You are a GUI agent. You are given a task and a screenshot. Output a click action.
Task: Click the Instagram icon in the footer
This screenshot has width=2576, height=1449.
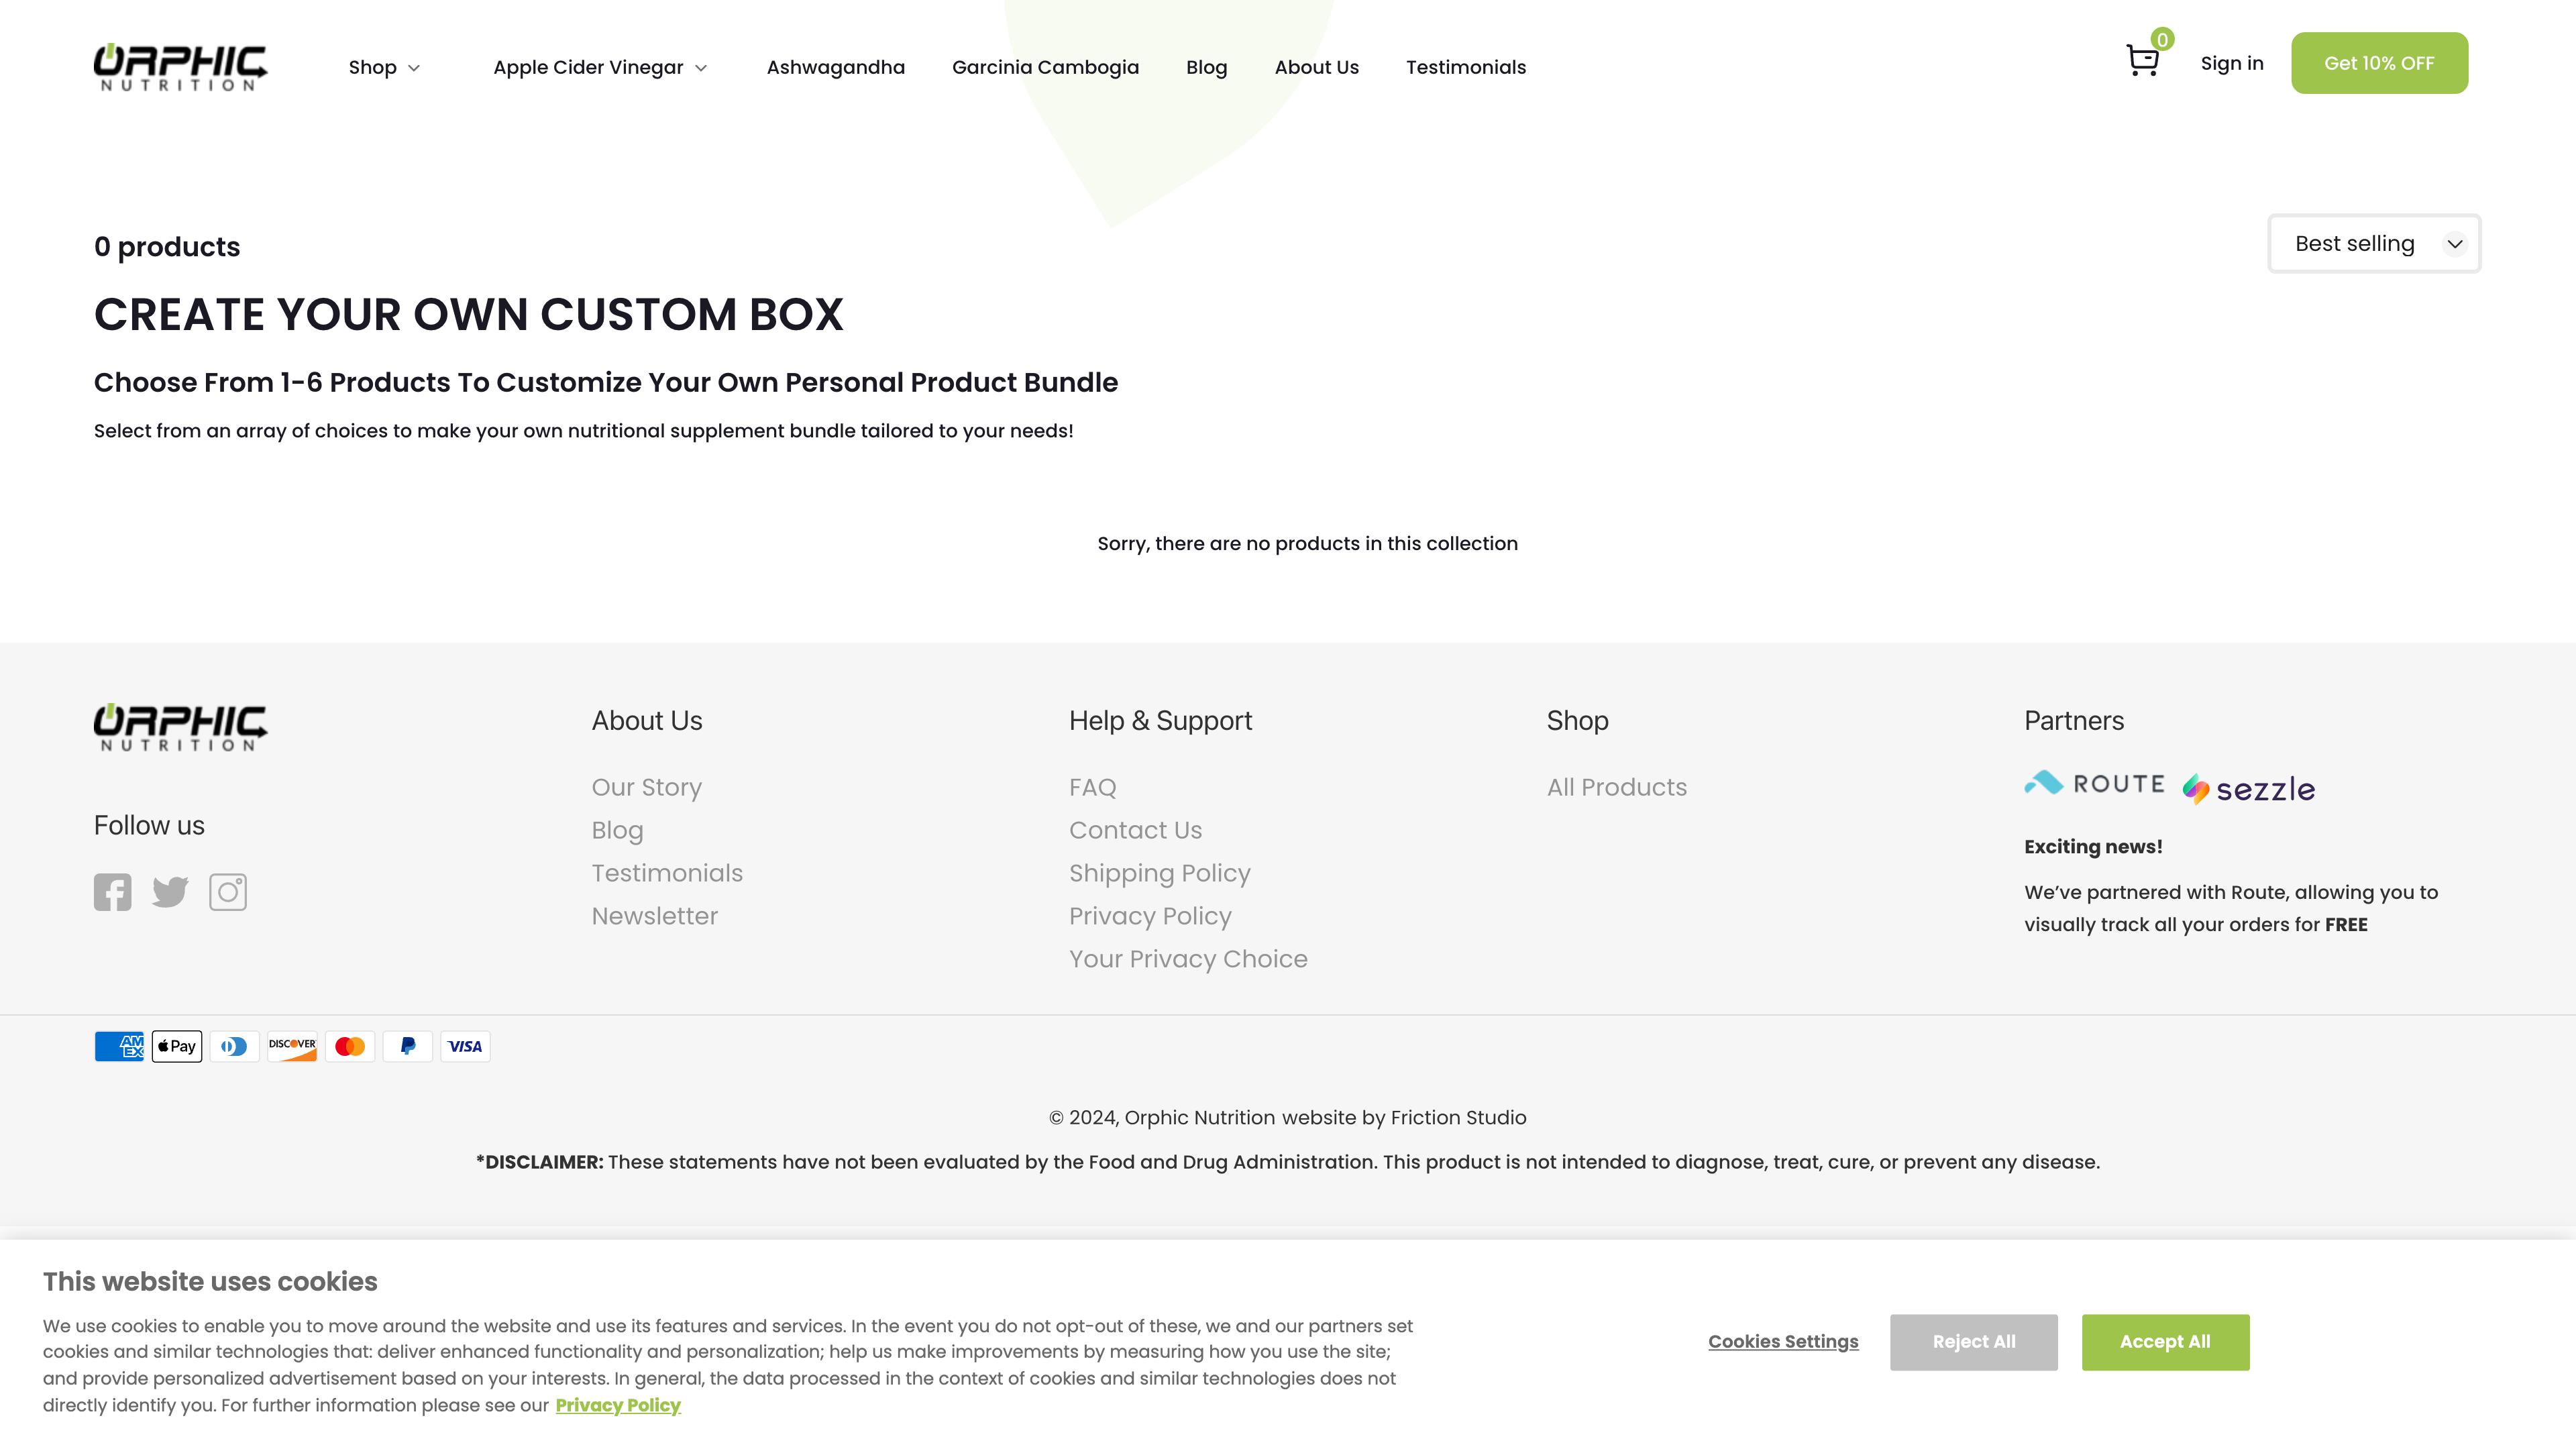[x=227, y=892]
